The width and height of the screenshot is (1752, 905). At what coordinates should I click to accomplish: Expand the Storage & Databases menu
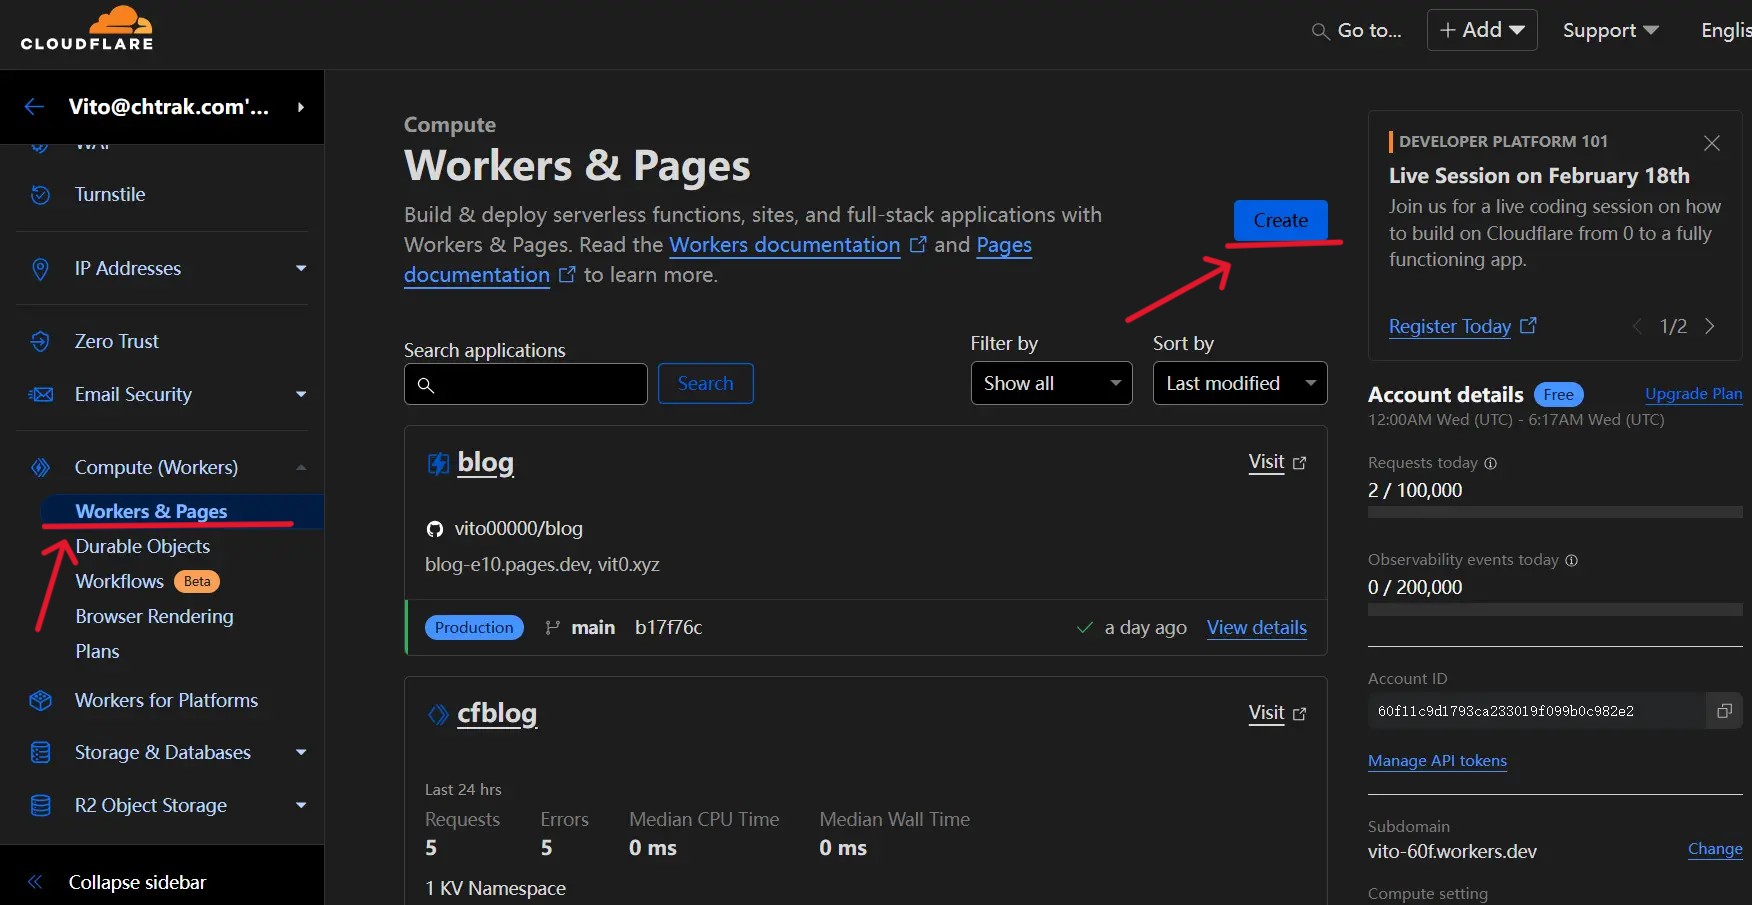[x=301, y=753]
